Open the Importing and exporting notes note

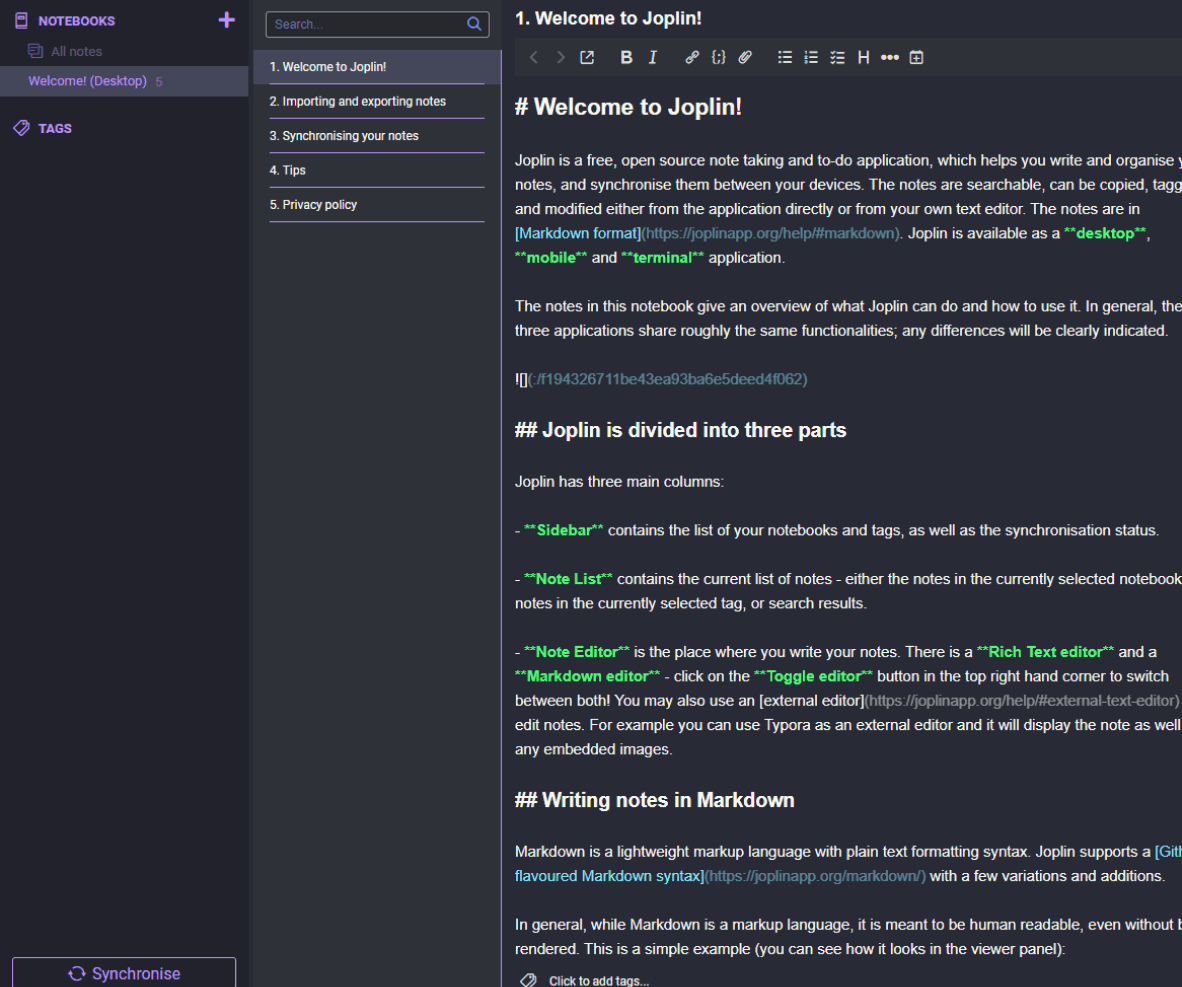[x=377, y=101]
